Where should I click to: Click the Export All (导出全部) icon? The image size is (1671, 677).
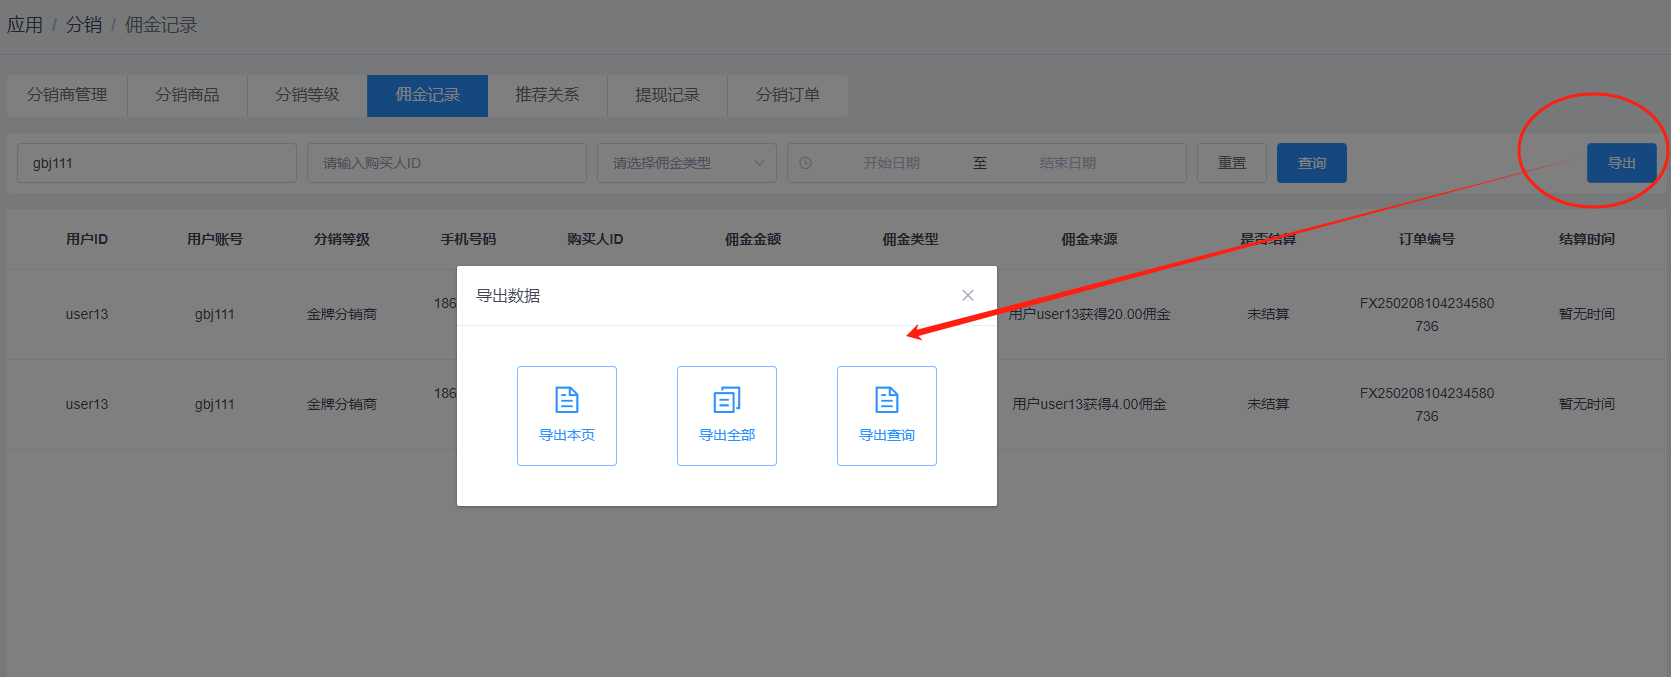(726, 401)
